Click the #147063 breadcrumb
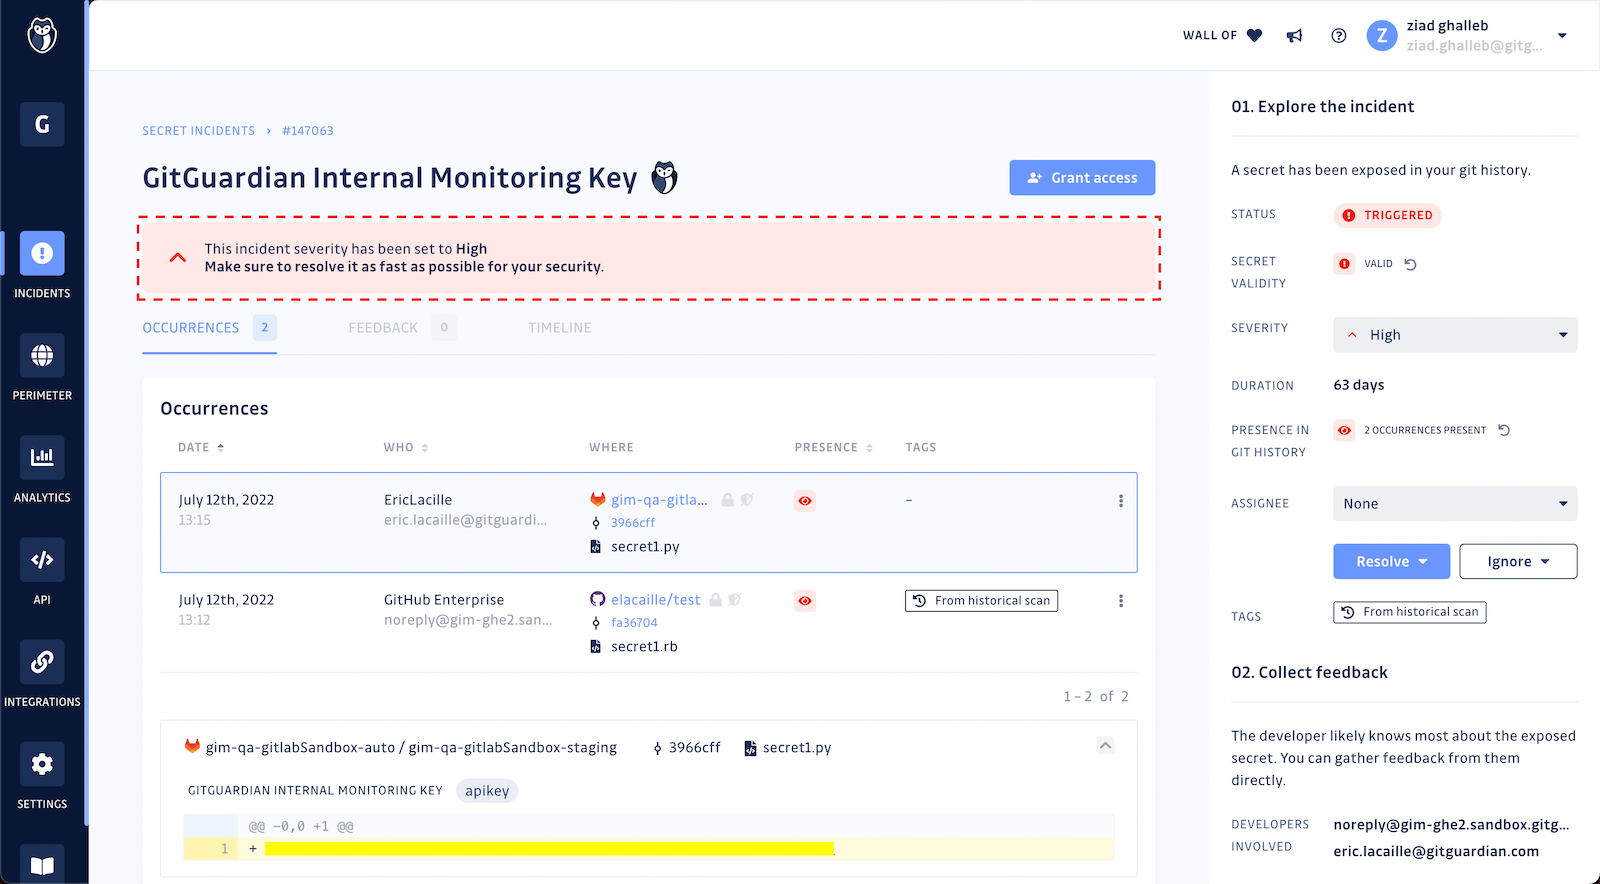 308,131
